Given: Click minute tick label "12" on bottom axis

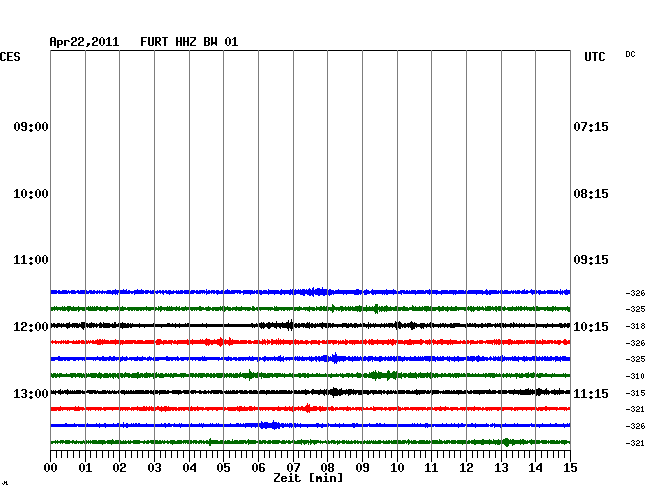Looking at the screenshot, I should [x=466, y=468].
